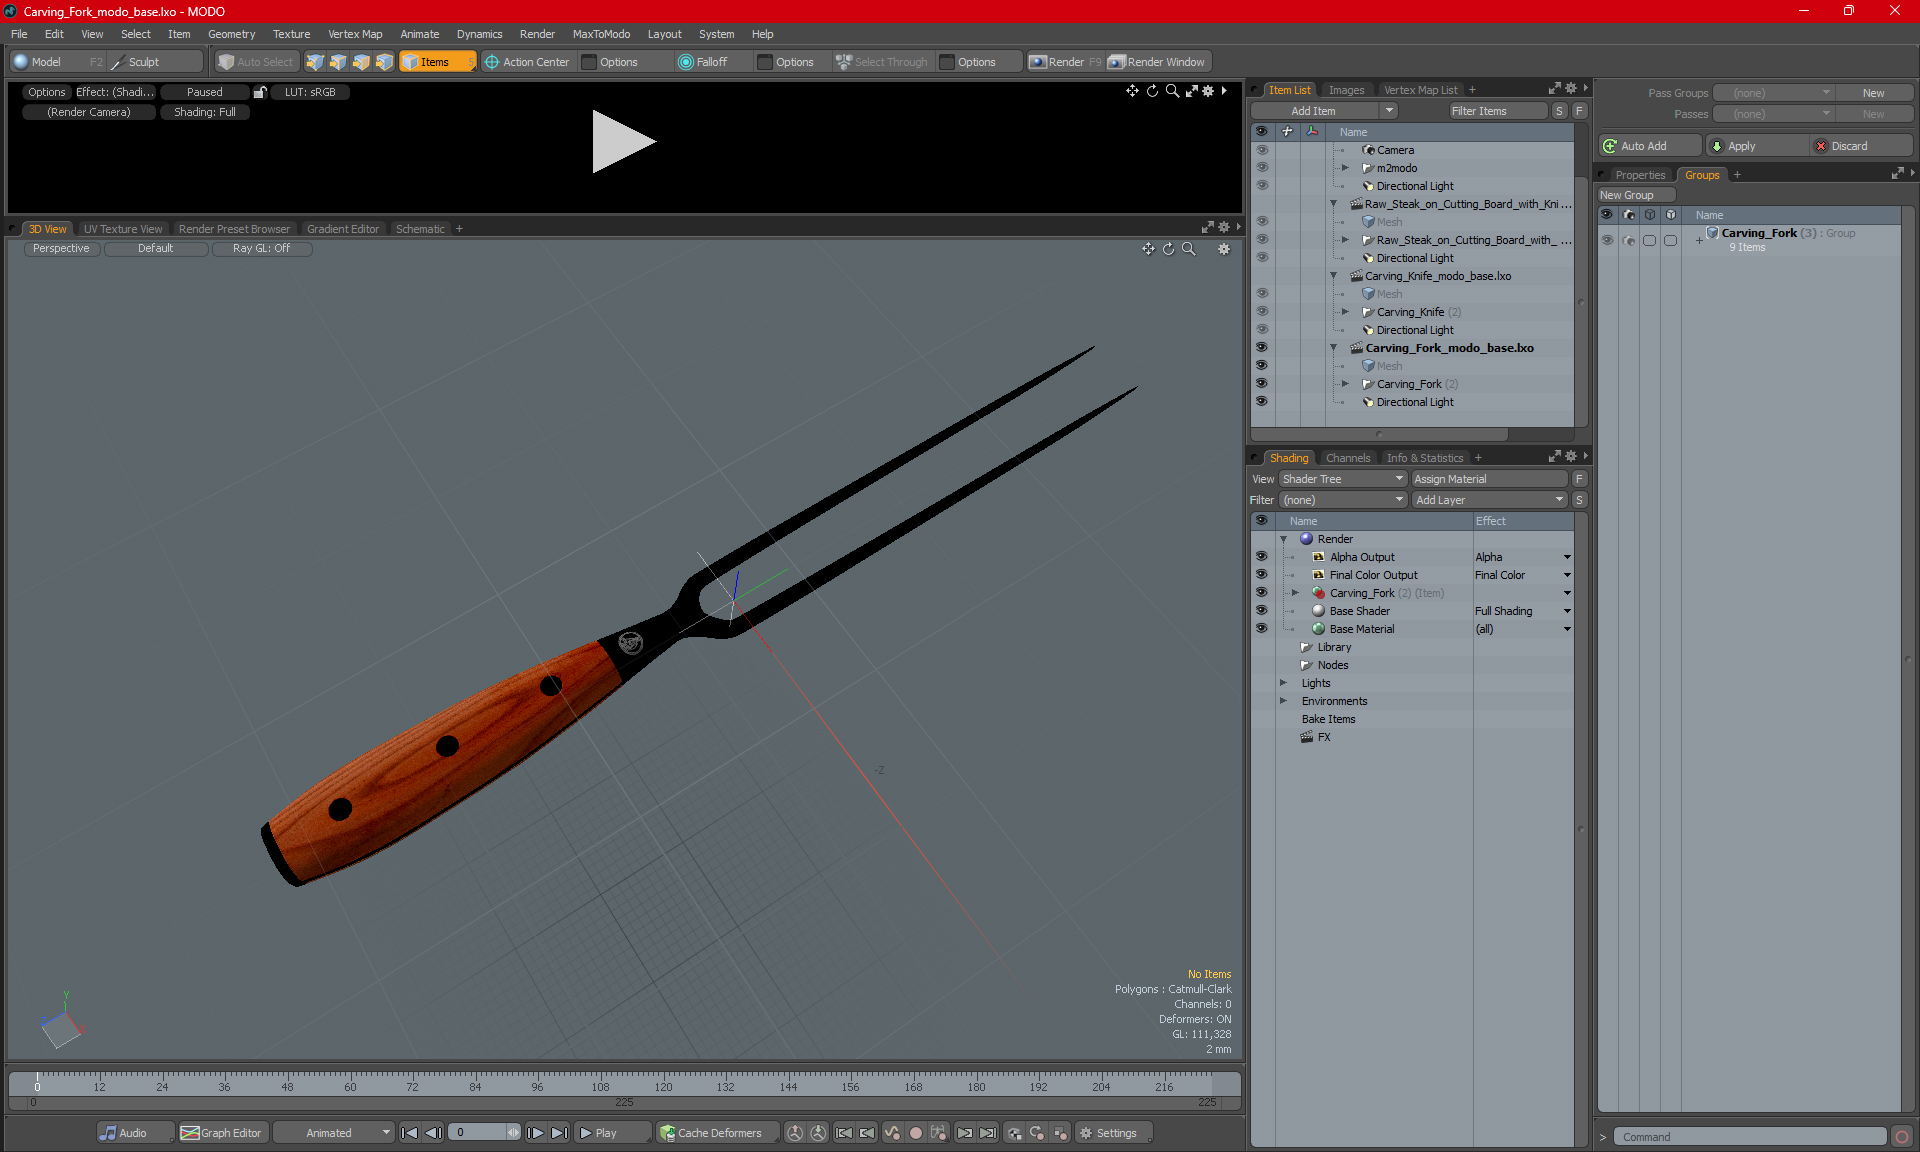Toggle visibility of Carving_Fork_modo_base.lxo
1920x1152 pixels.
click(x=1262, y=348)
